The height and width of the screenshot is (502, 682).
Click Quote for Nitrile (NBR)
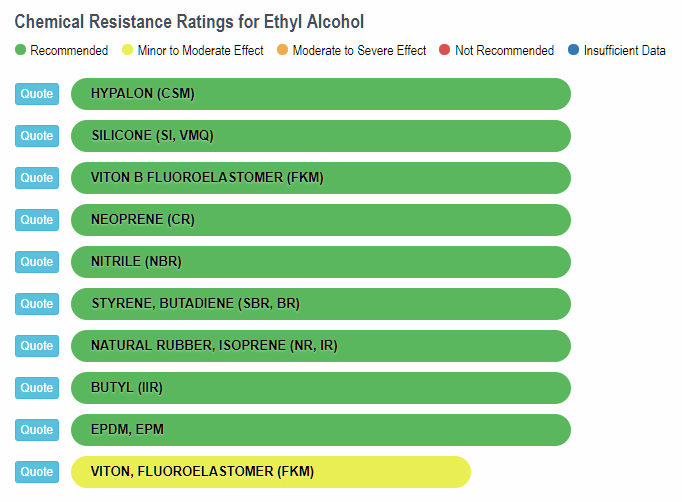[37, 262]
